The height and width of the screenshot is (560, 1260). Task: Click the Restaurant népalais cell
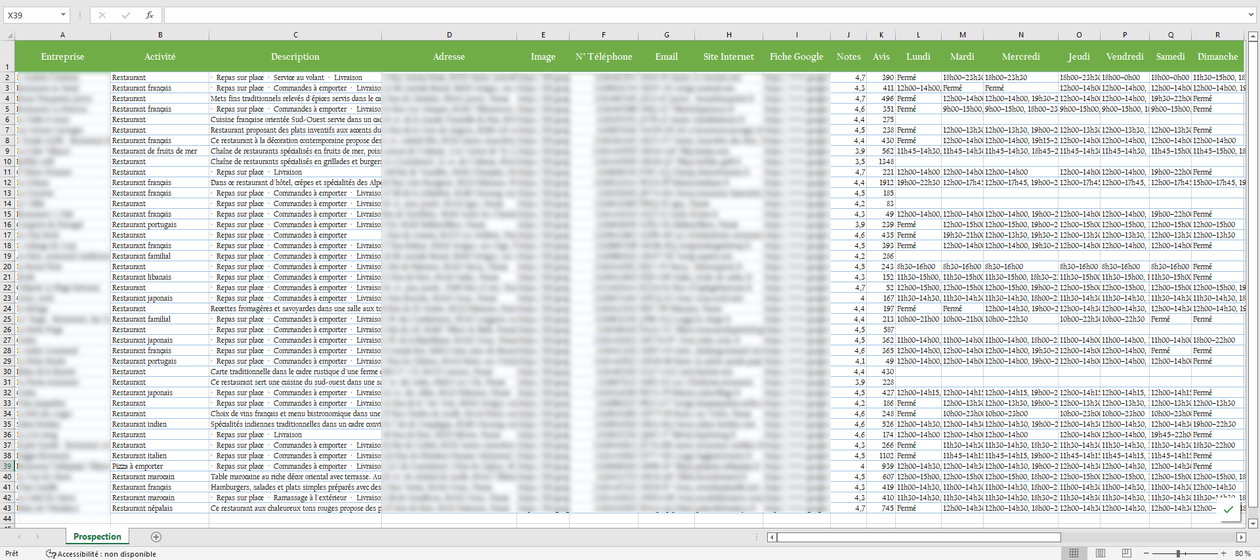click(x=160, y=508)
